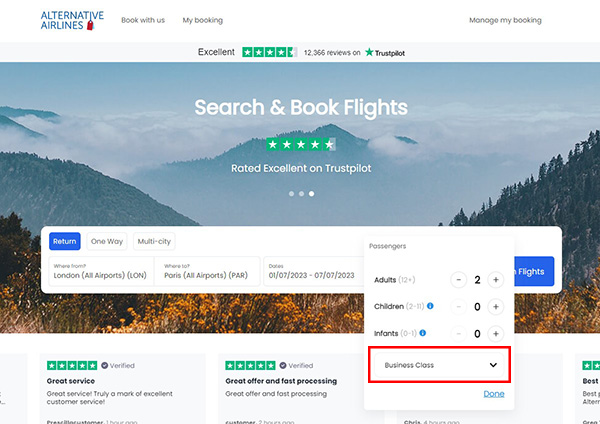
Task: Click the Adults (12+) label
Action: tap(395, 280)
